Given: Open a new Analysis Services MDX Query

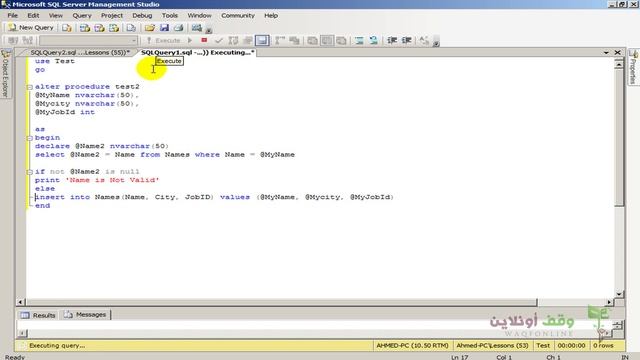Looking at the screenshot, I should pyautogui.click(x=84, y=28).
